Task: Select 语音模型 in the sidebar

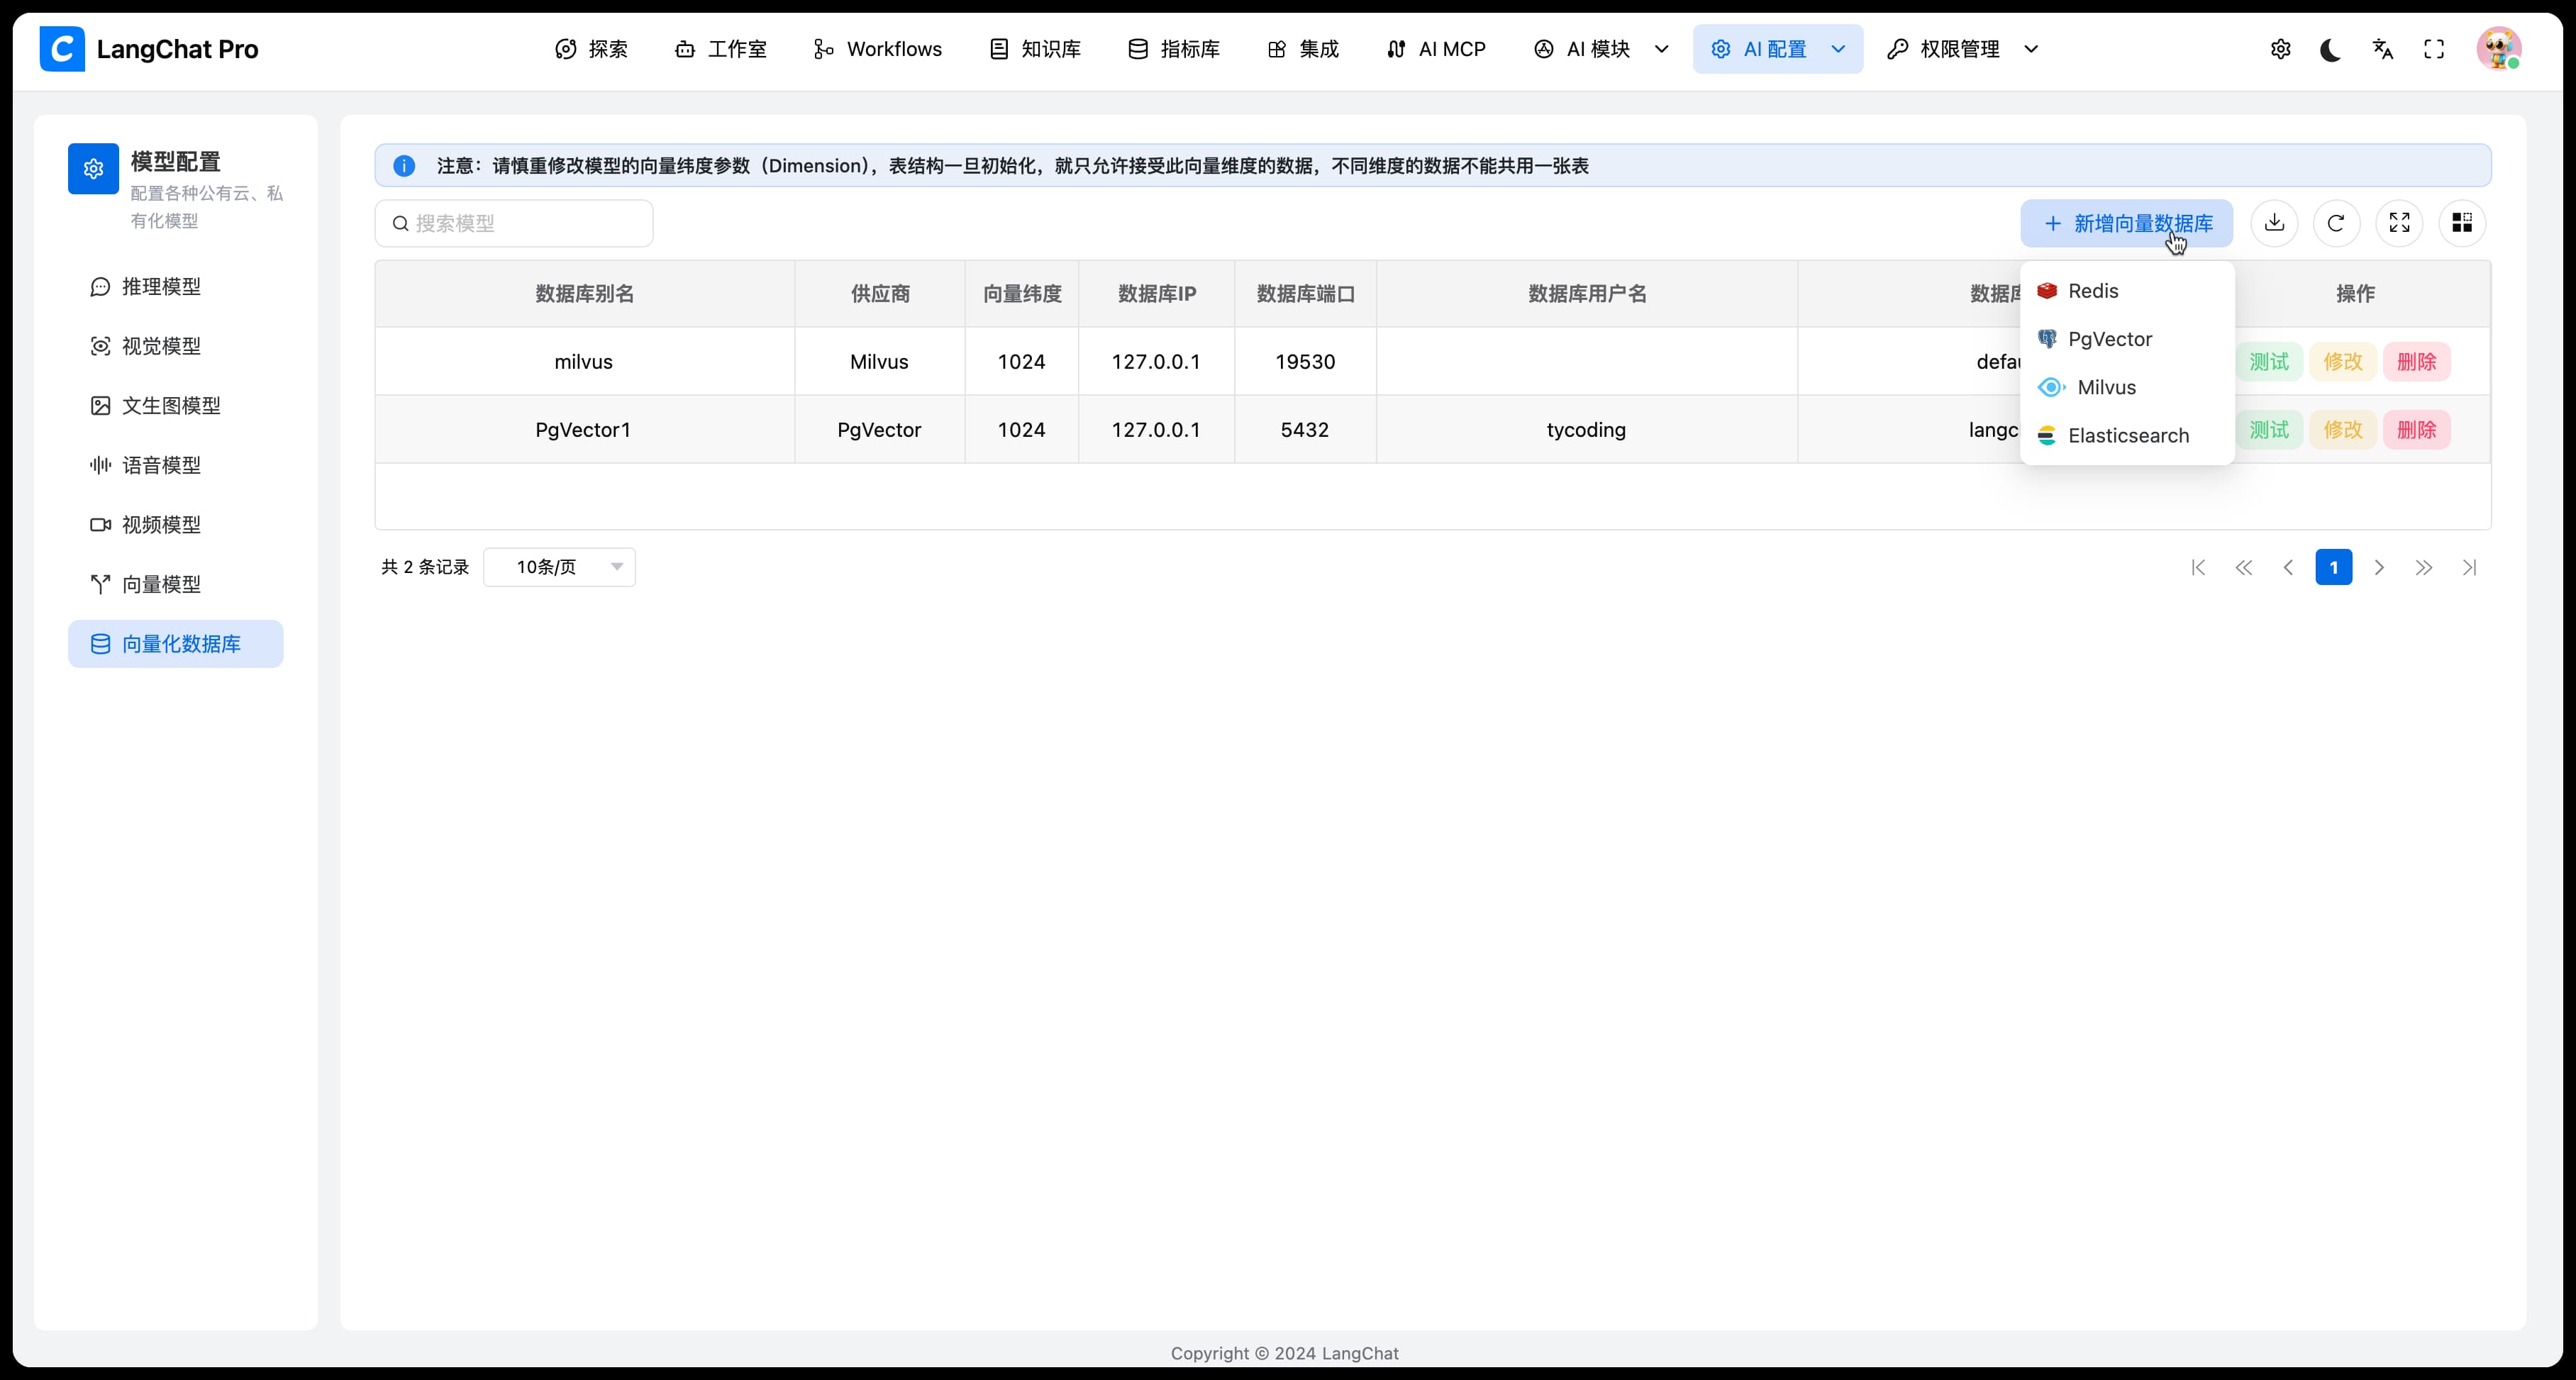Action: [176, 465]
